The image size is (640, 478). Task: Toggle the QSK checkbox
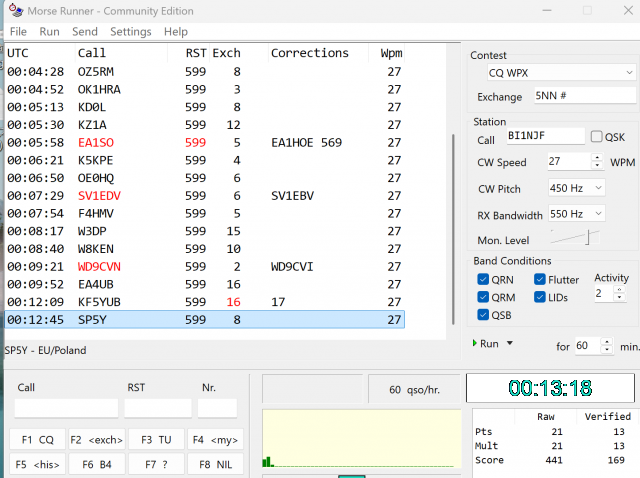(596, 136)
